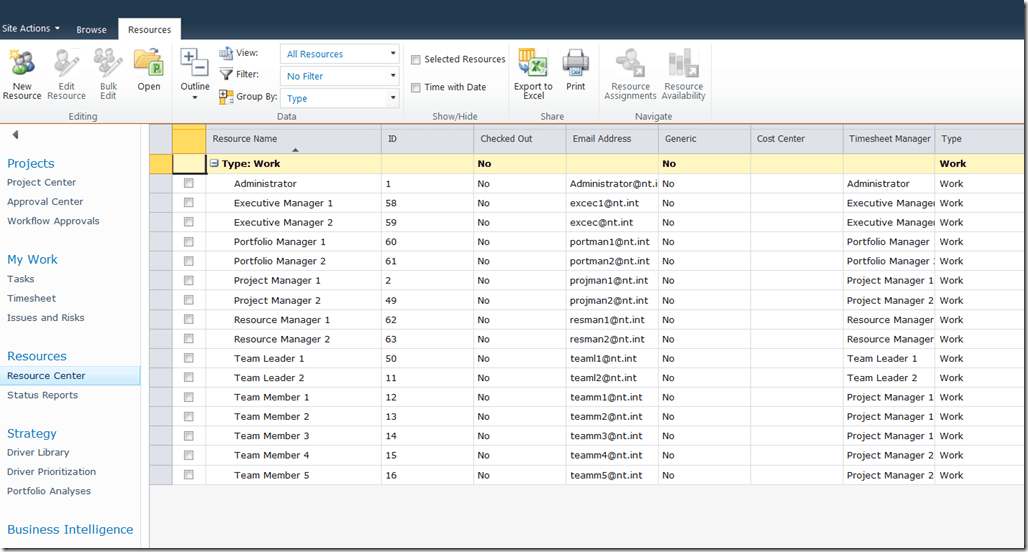Go to Project Center link

tap(41, 183)
